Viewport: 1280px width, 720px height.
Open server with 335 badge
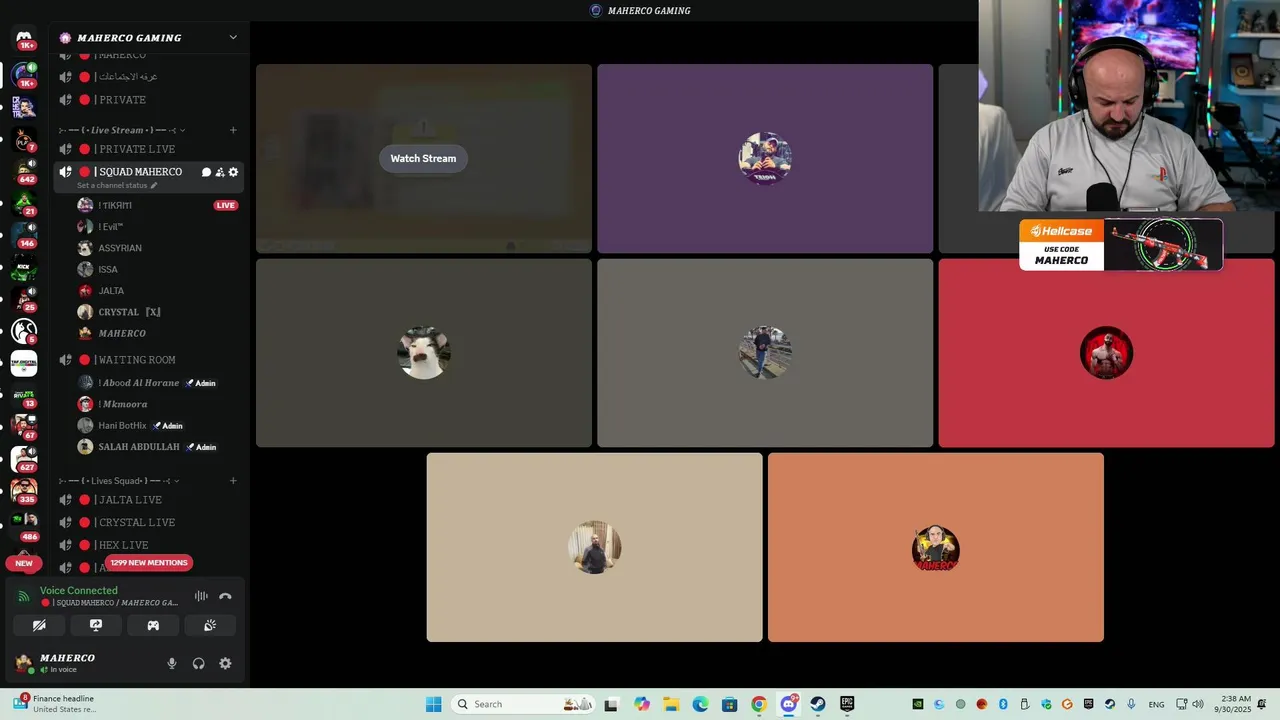point(24,491)
